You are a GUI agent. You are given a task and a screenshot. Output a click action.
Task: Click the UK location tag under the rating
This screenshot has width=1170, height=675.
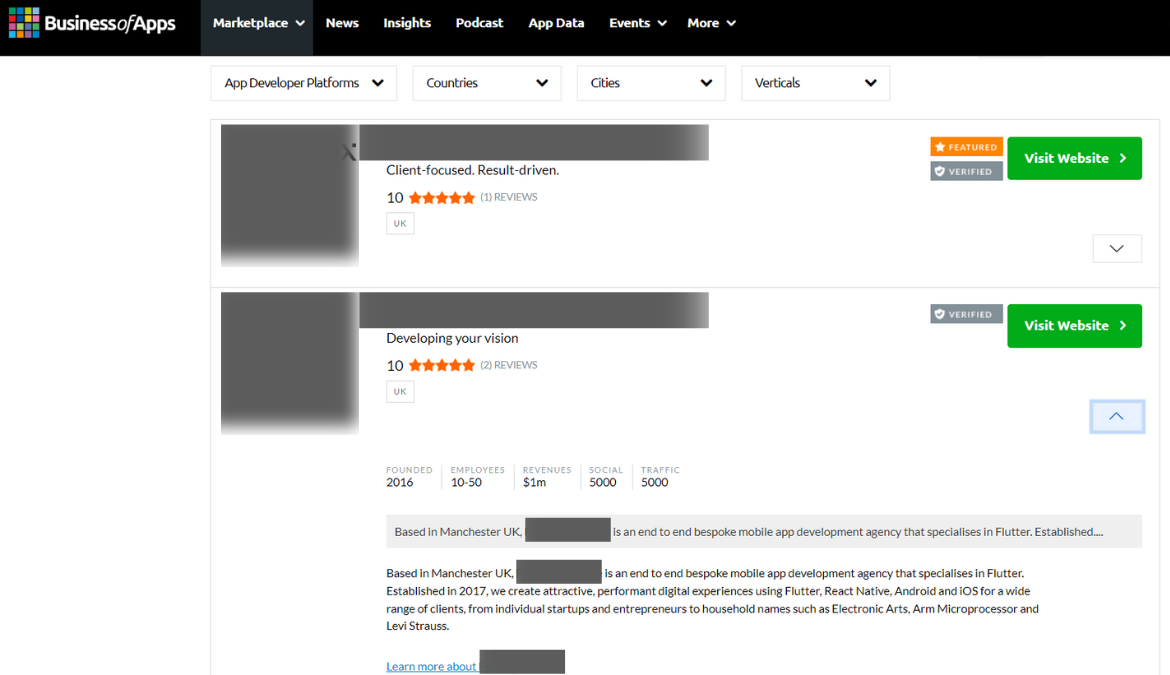pyautogui.click(x=400, y=223)
